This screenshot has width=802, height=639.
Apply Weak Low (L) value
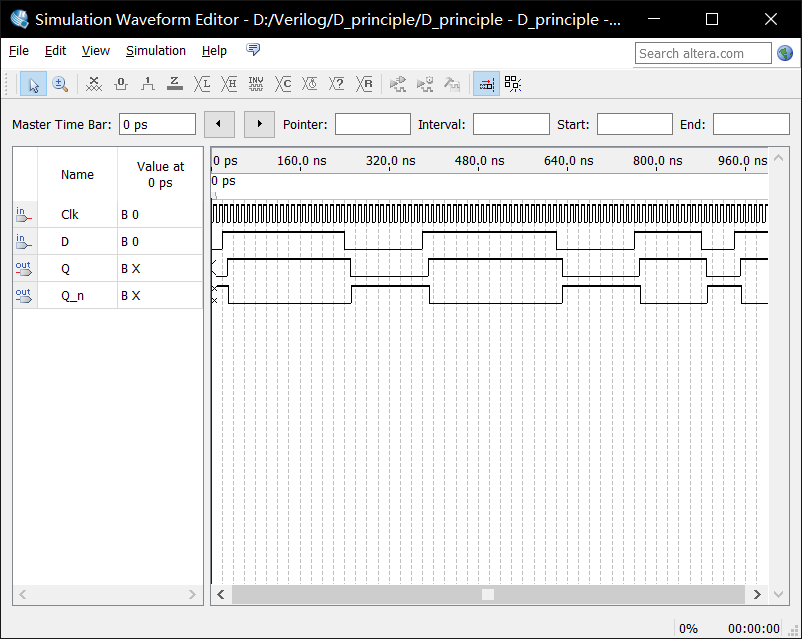[x=202, y=84]
